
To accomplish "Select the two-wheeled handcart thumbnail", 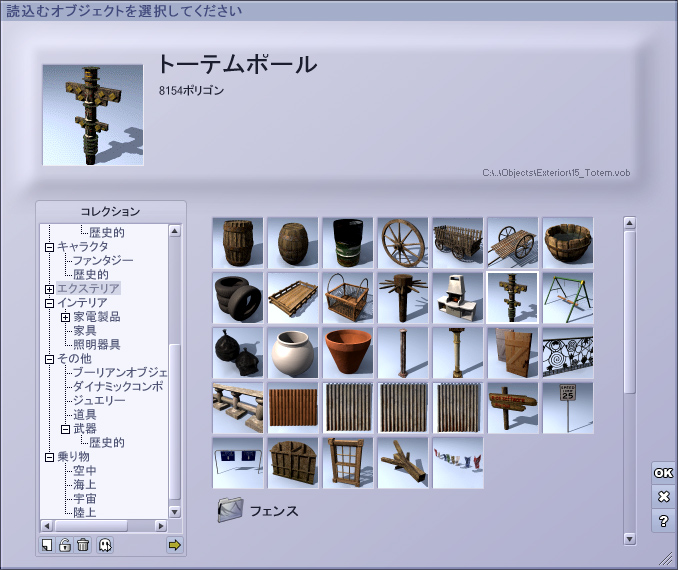I will coord(513,243).
